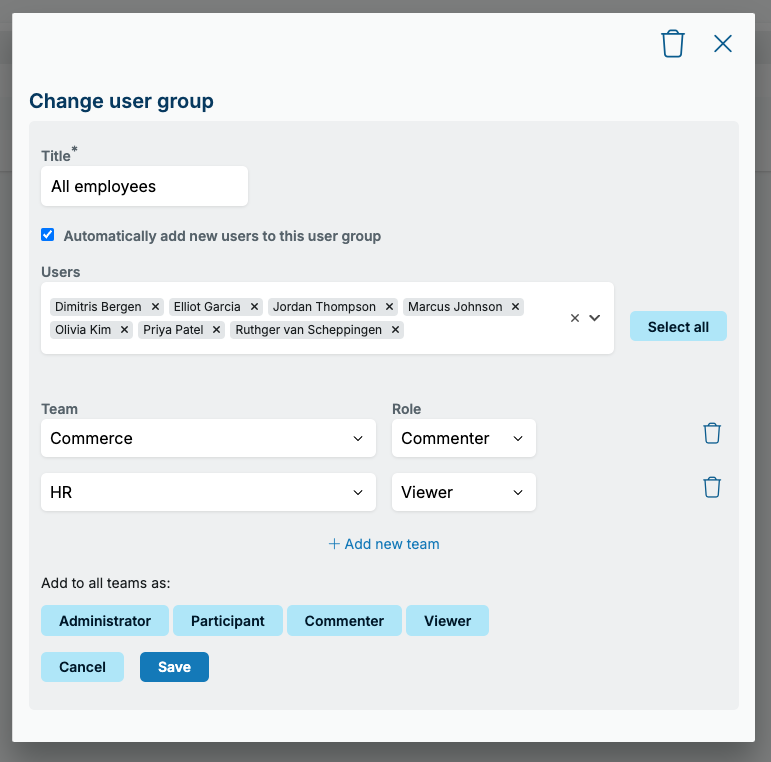
Task: Close the Change user group dialog
Action: (722, 44)
